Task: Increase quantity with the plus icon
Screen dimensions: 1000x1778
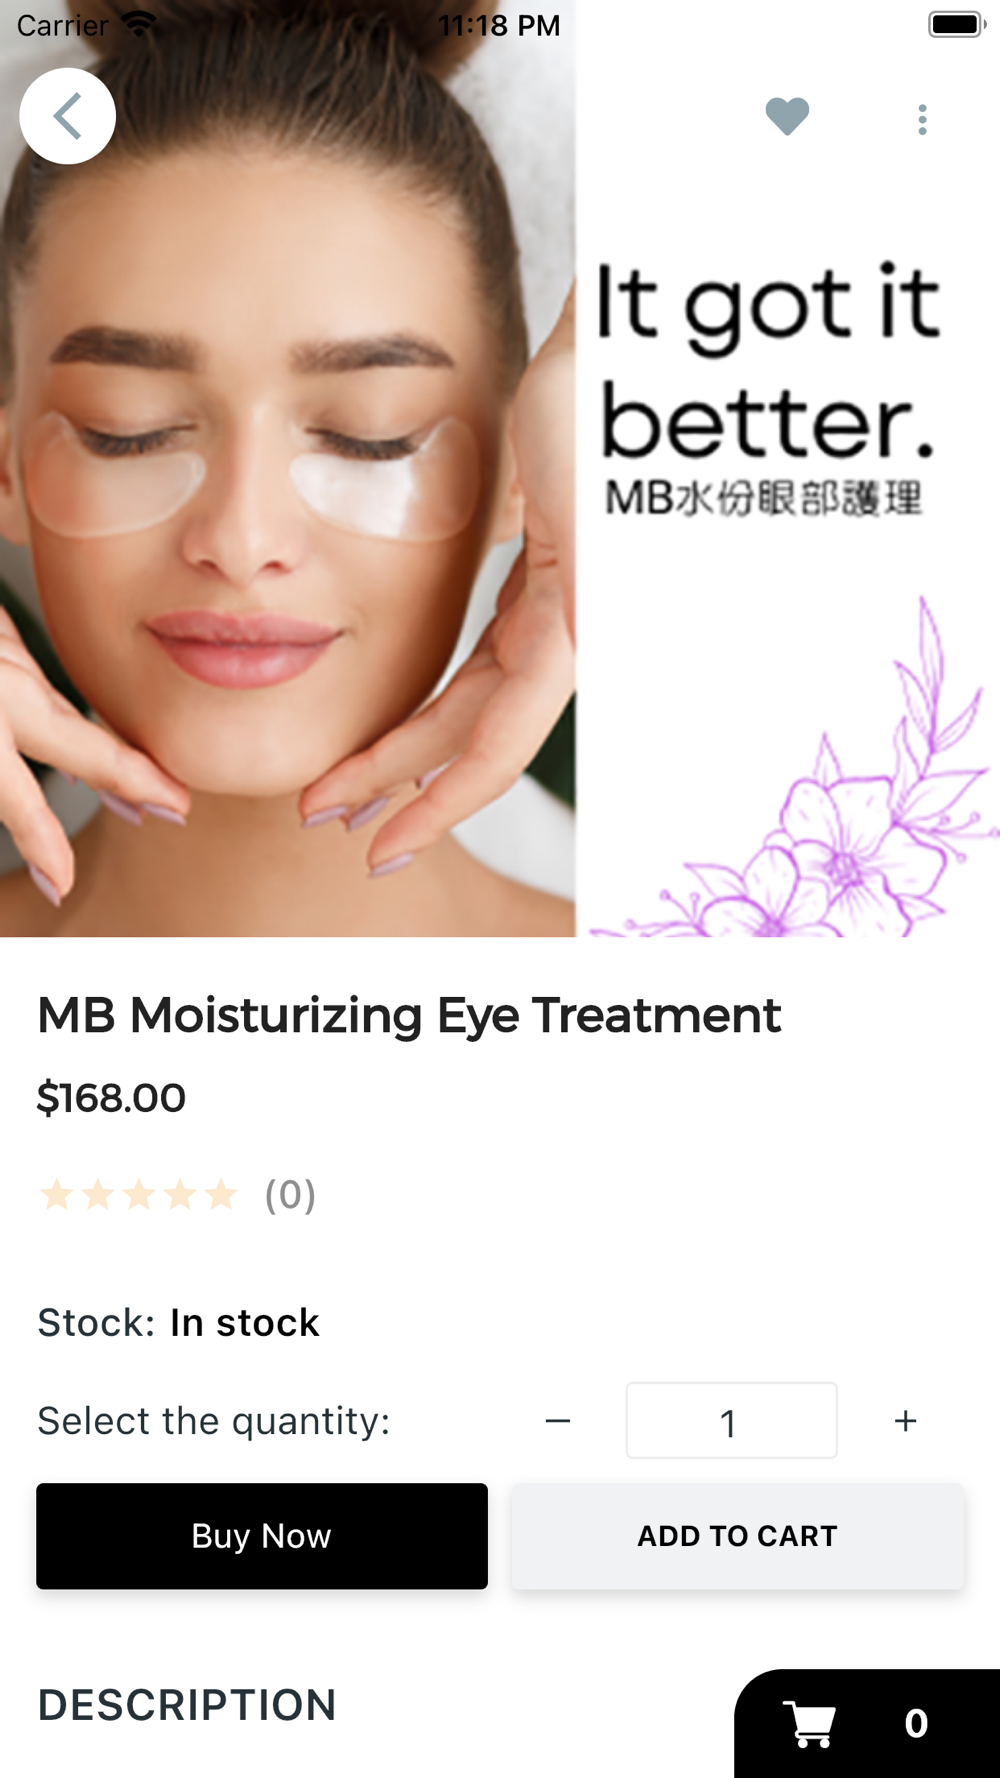Action: coord(906,1421)
